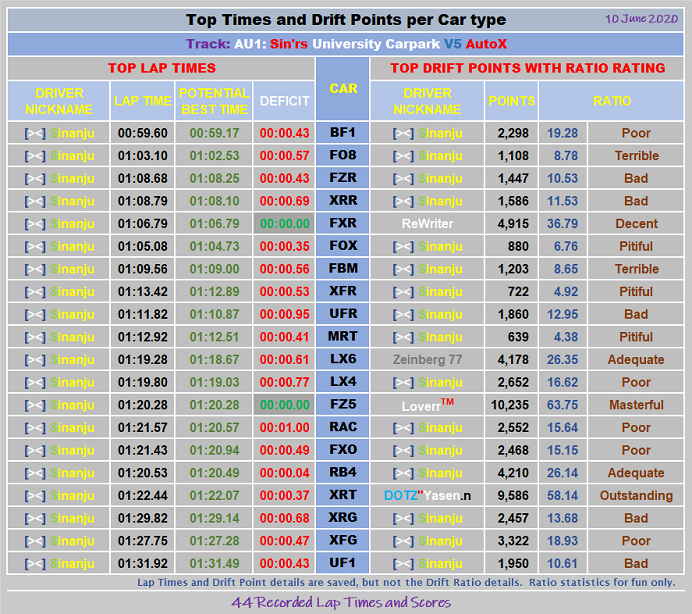Click the LAP TIME column header
This screenshot has height=614, width=692.
[x=143, y=101]
